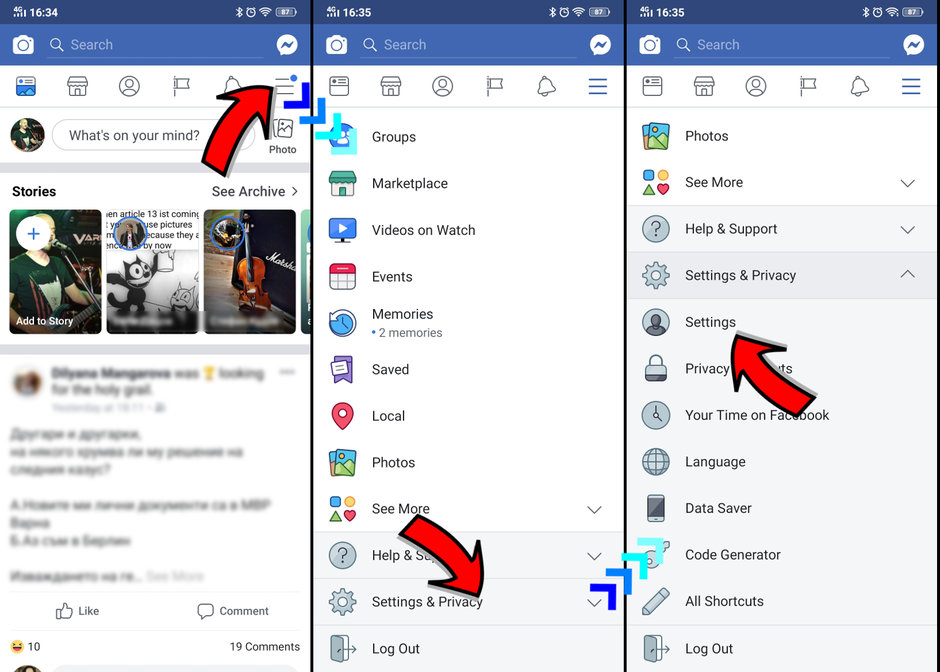
Task: Collapse Settings & Privacy in the right screen
Action: click(782, 275)
